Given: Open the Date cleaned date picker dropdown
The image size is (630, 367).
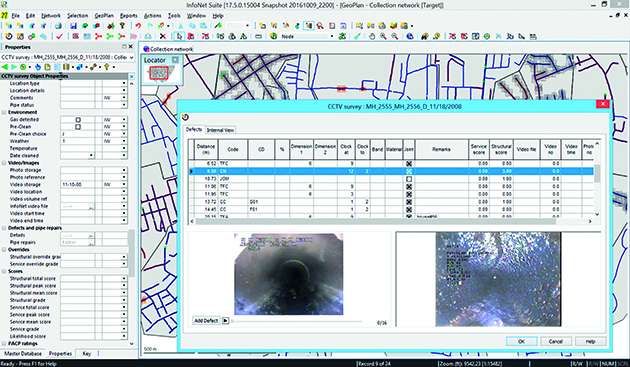Looking at the screenshot, I should click(x=91, y=156).
